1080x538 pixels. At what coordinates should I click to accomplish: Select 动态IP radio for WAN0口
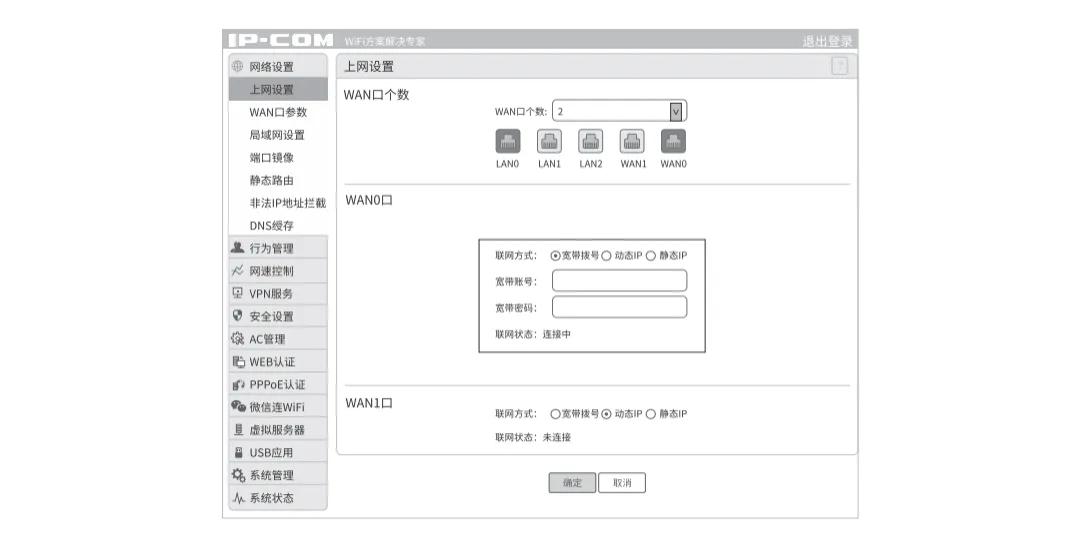click(606, 256)
